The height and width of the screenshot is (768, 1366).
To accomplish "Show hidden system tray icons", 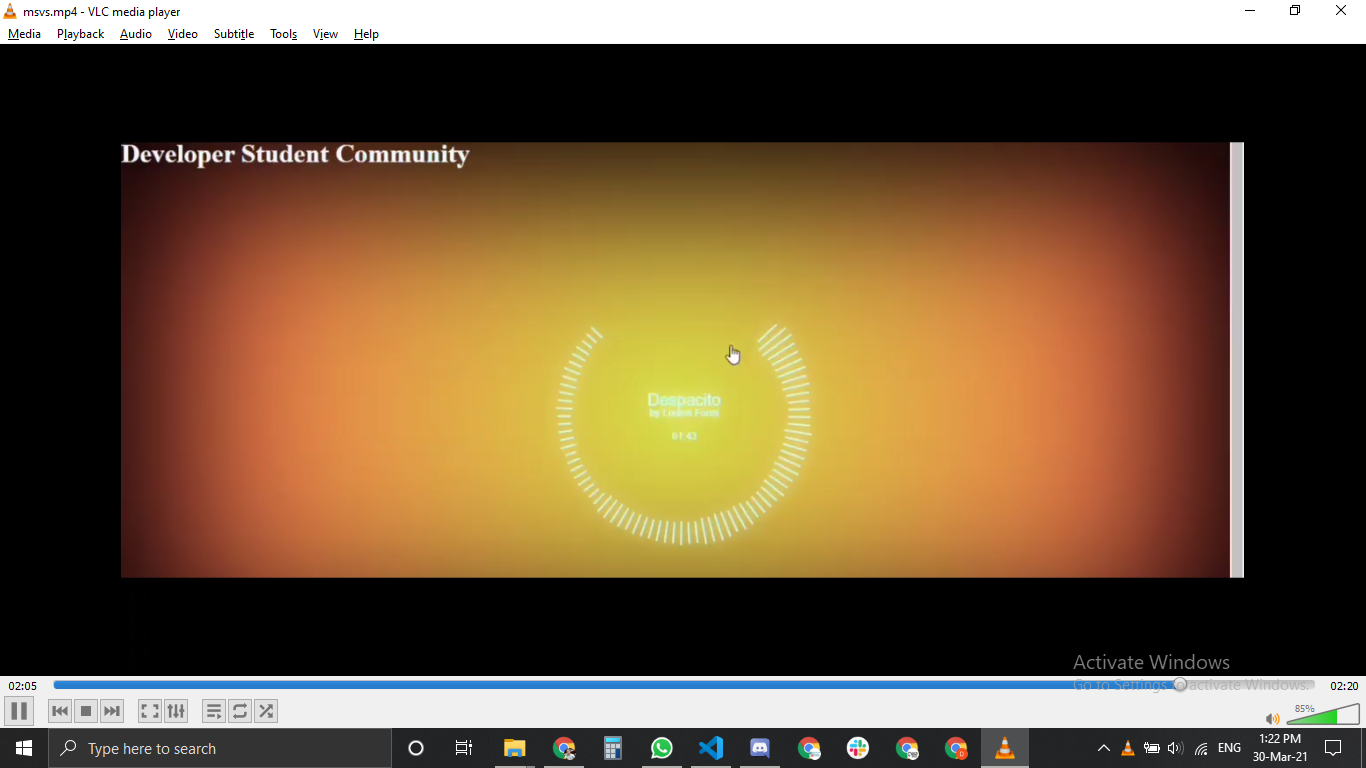I will 1104,748.
